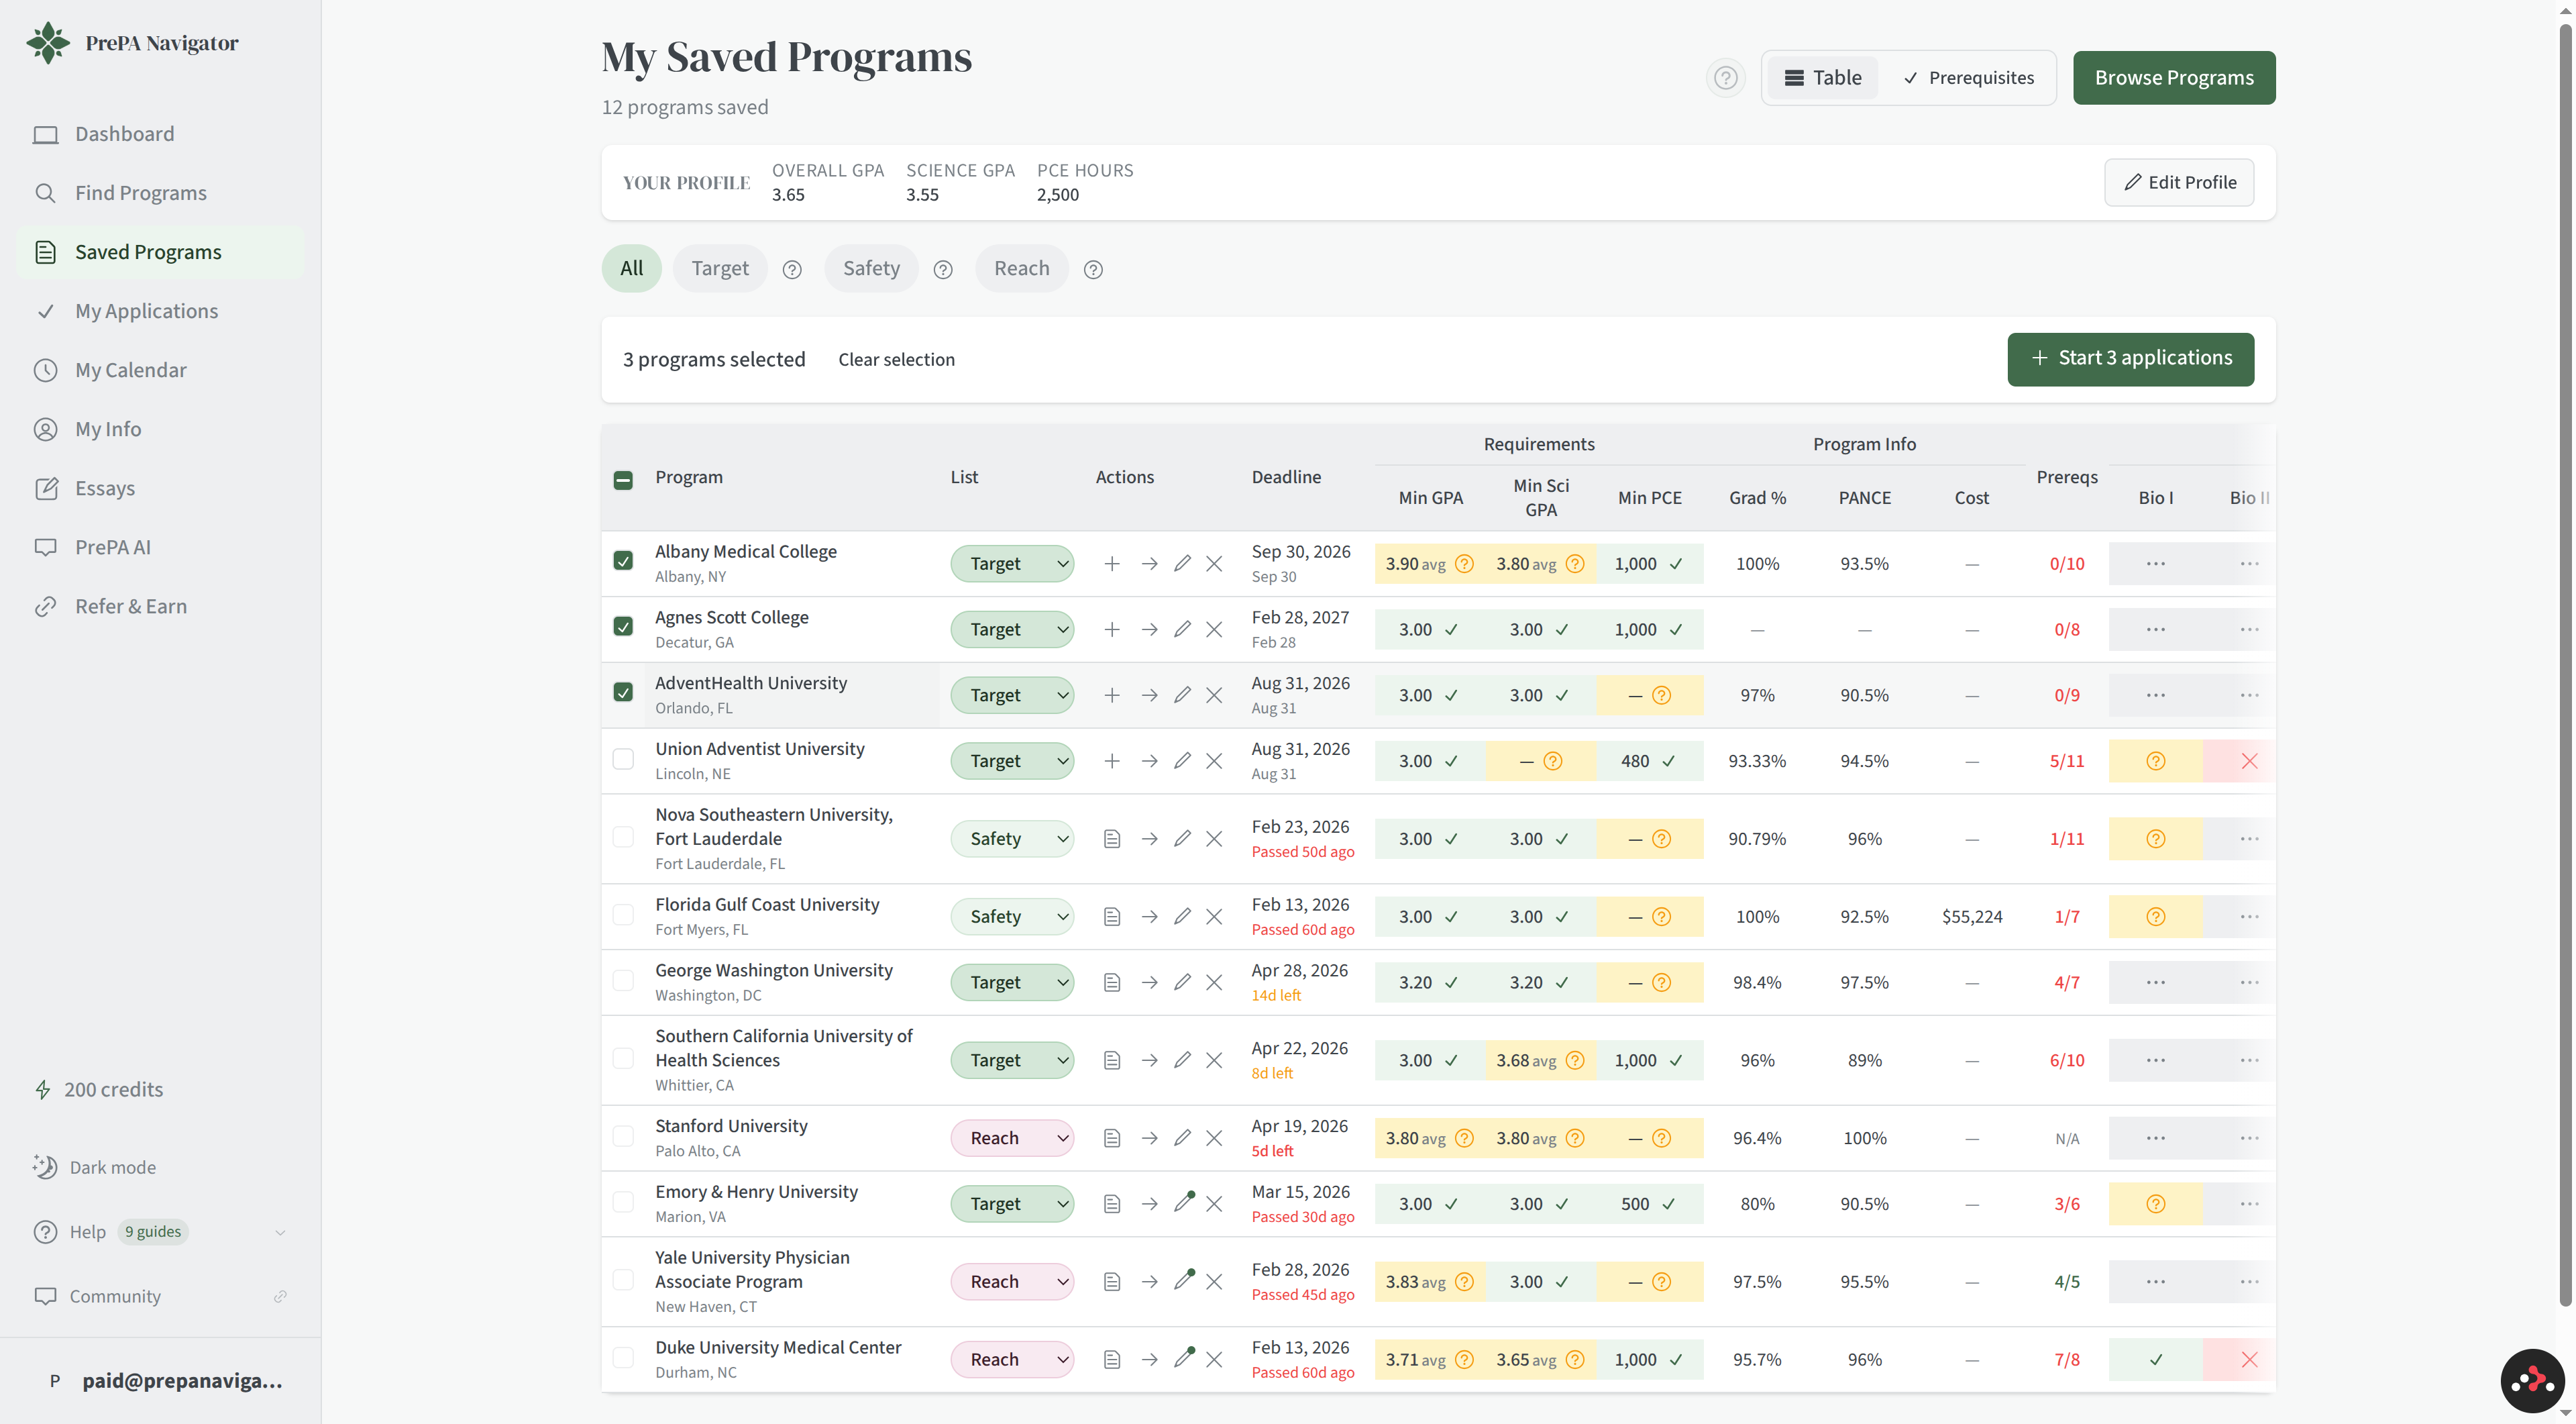Click the X icon in Stanford University row
This screenshot has height=1424, width=2576.
(x=1214, y=1138)
